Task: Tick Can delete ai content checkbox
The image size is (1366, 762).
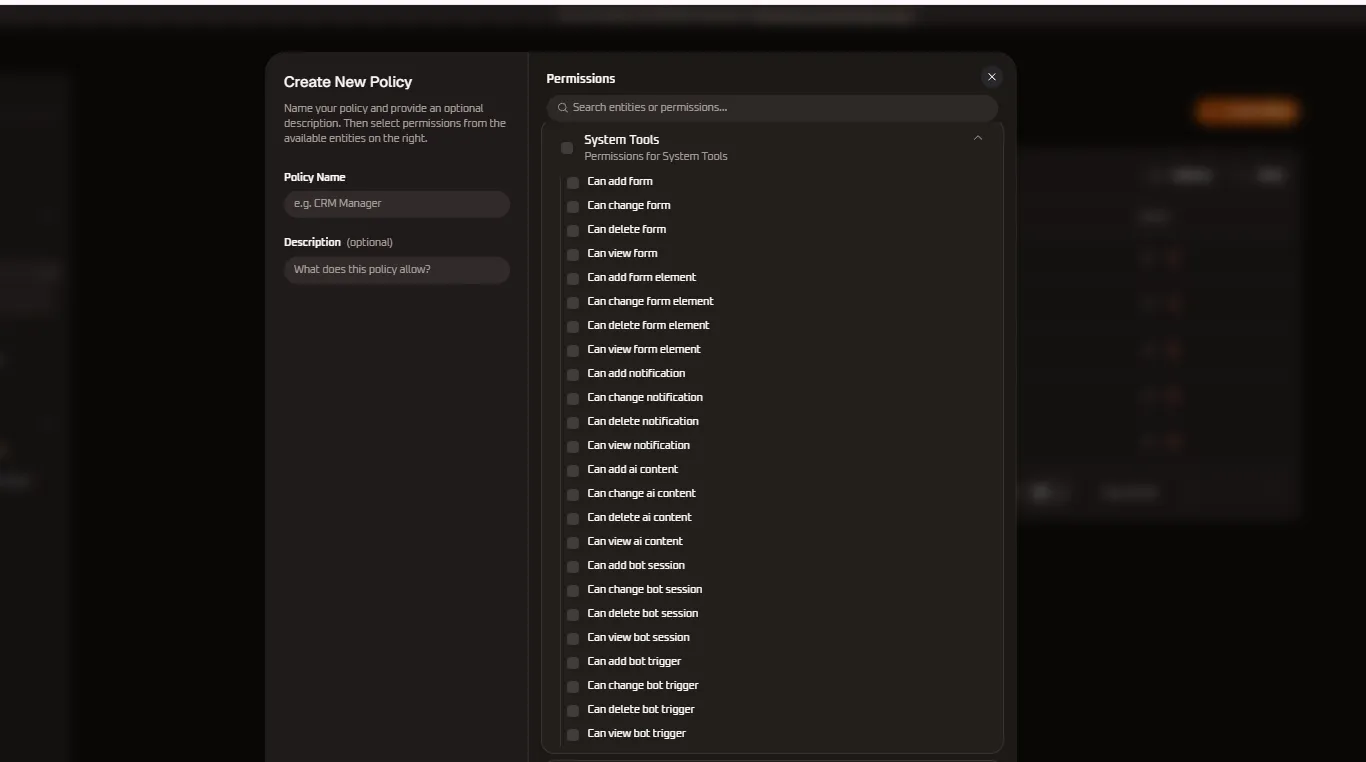Action: 573,519
